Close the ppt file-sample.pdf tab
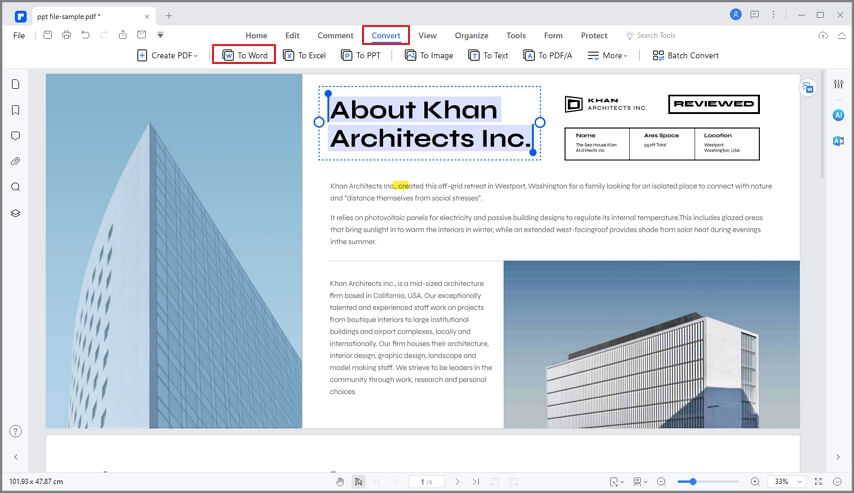Image resolution: width=854 pixels, height=493 pixels. 147,16
